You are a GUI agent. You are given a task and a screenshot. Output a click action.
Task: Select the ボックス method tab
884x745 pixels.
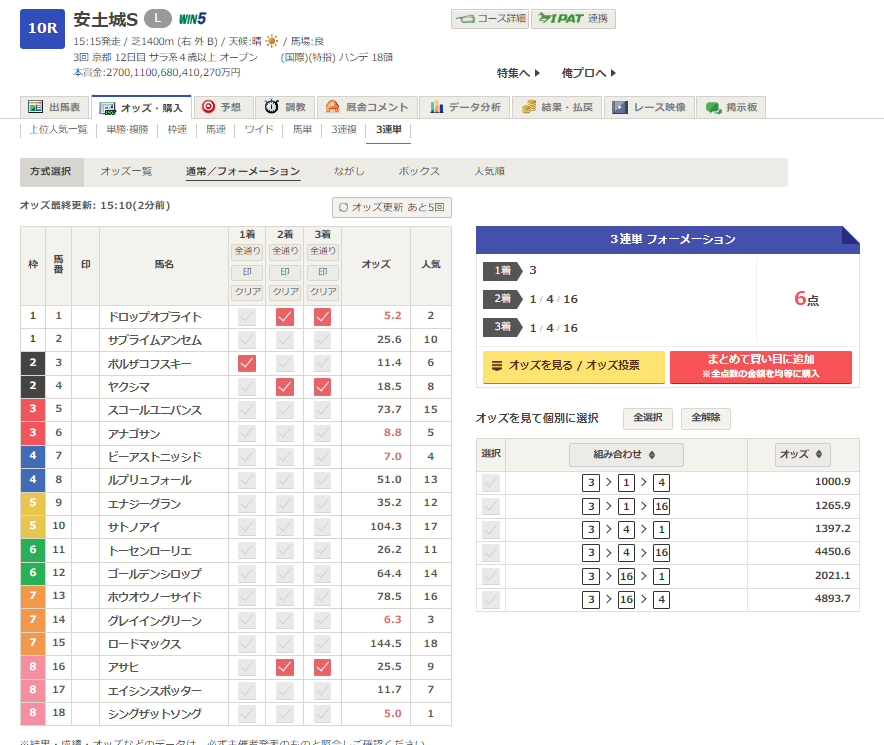pyautogui.click(x=419, y=172)
